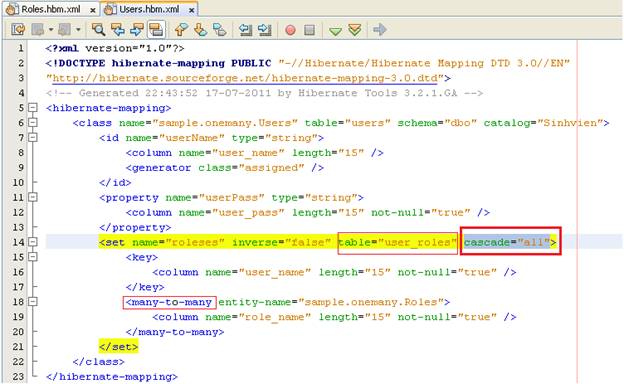
Task: Toggle Bookmark toolbar icon
Action: click(219, 29)
